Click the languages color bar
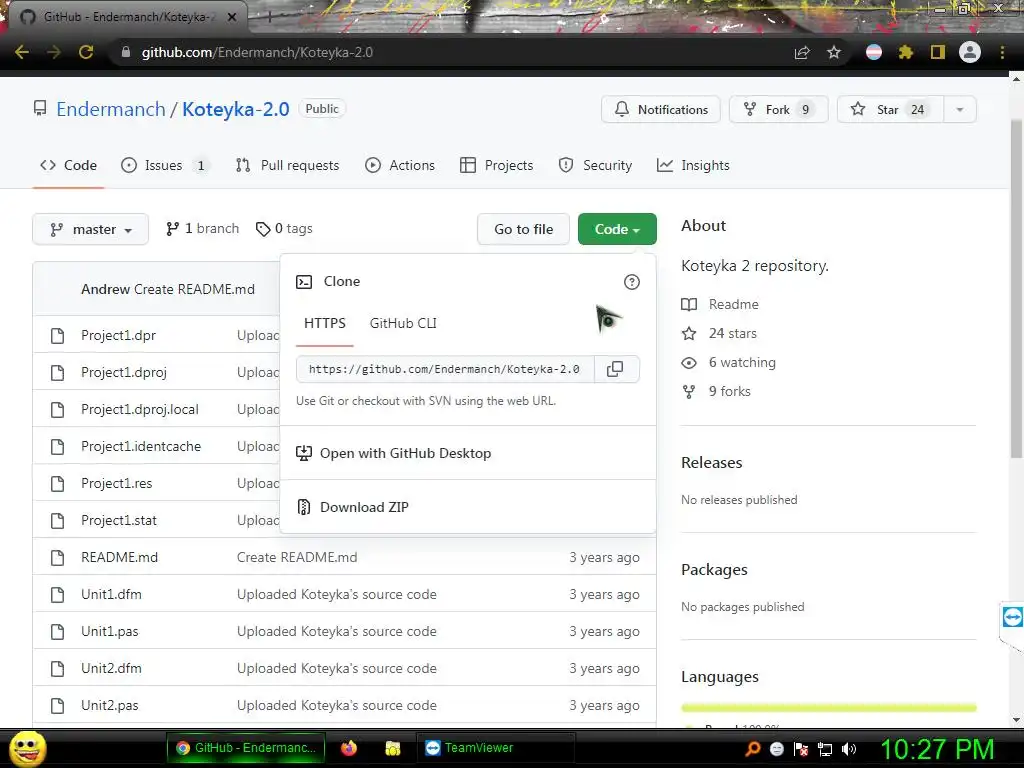The image size is (1024, 768). click(x=829, y=708)
